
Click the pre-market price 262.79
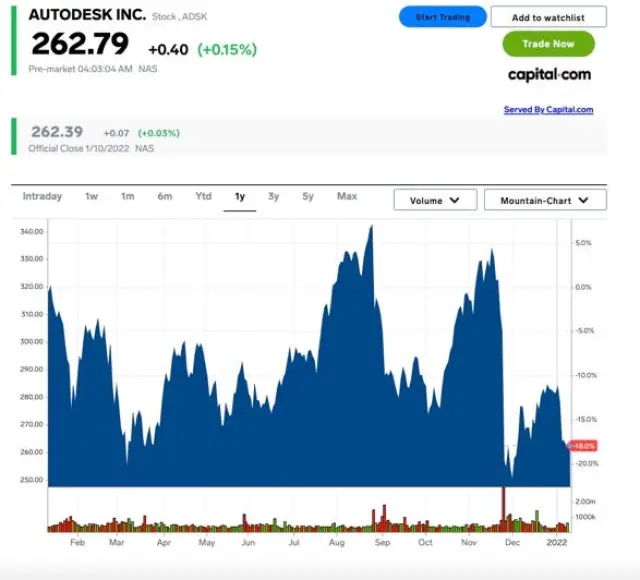coord(80,45)
